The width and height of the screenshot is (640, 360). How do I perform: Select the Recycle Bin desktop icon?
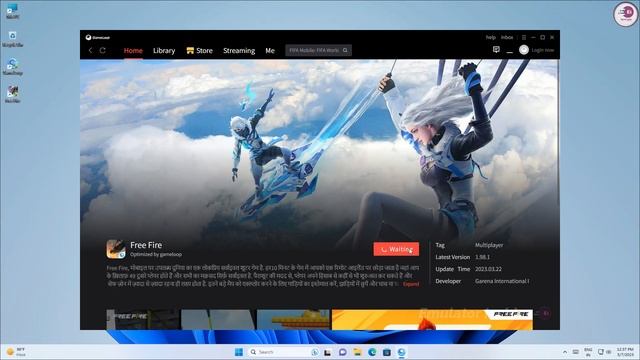click(13, 39)
